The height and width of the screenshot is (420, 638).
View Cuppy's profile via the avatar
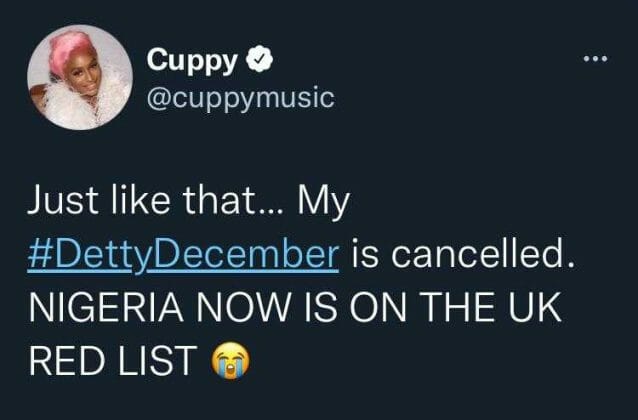click(x=80, y=76)
